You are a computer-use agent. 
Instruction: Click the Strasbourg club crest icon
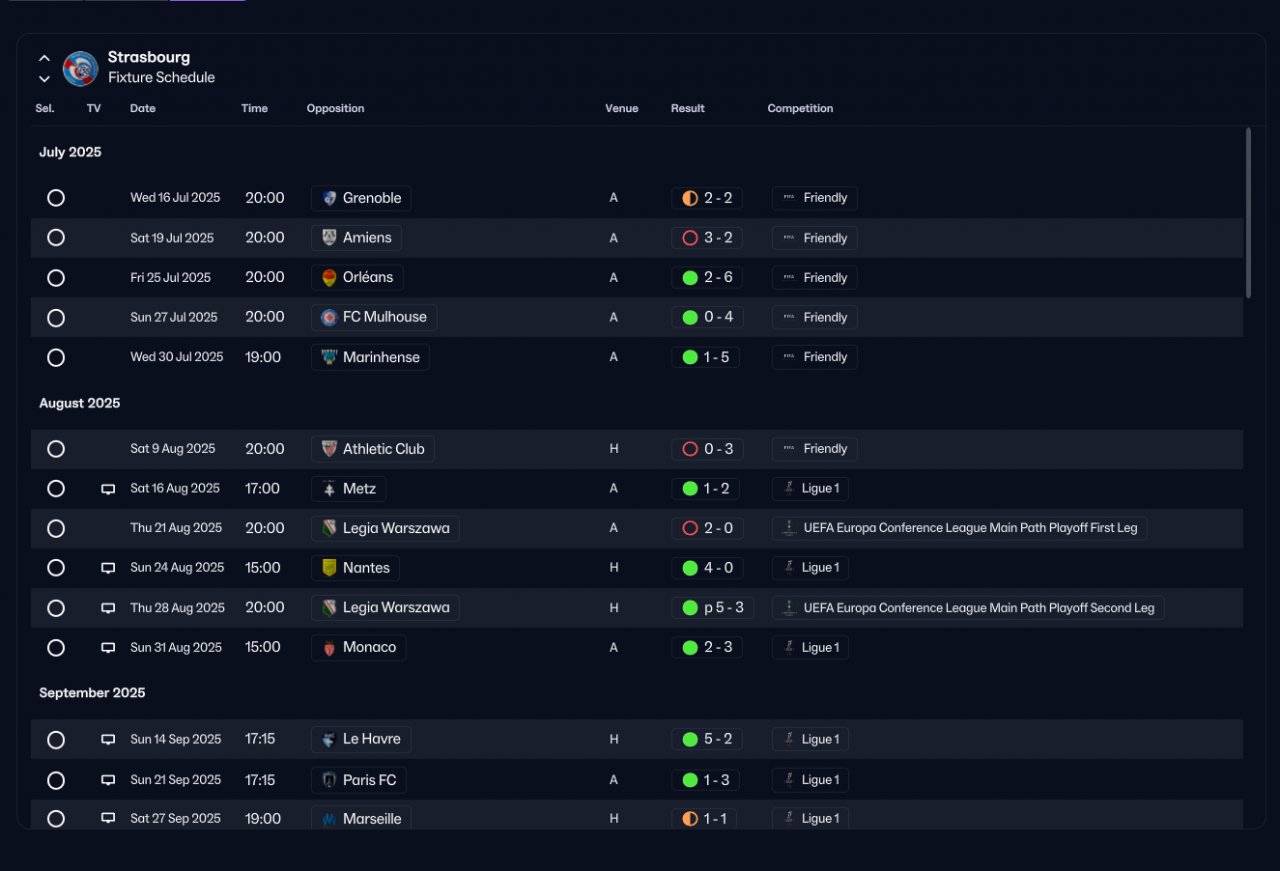[x=81, y=68]
